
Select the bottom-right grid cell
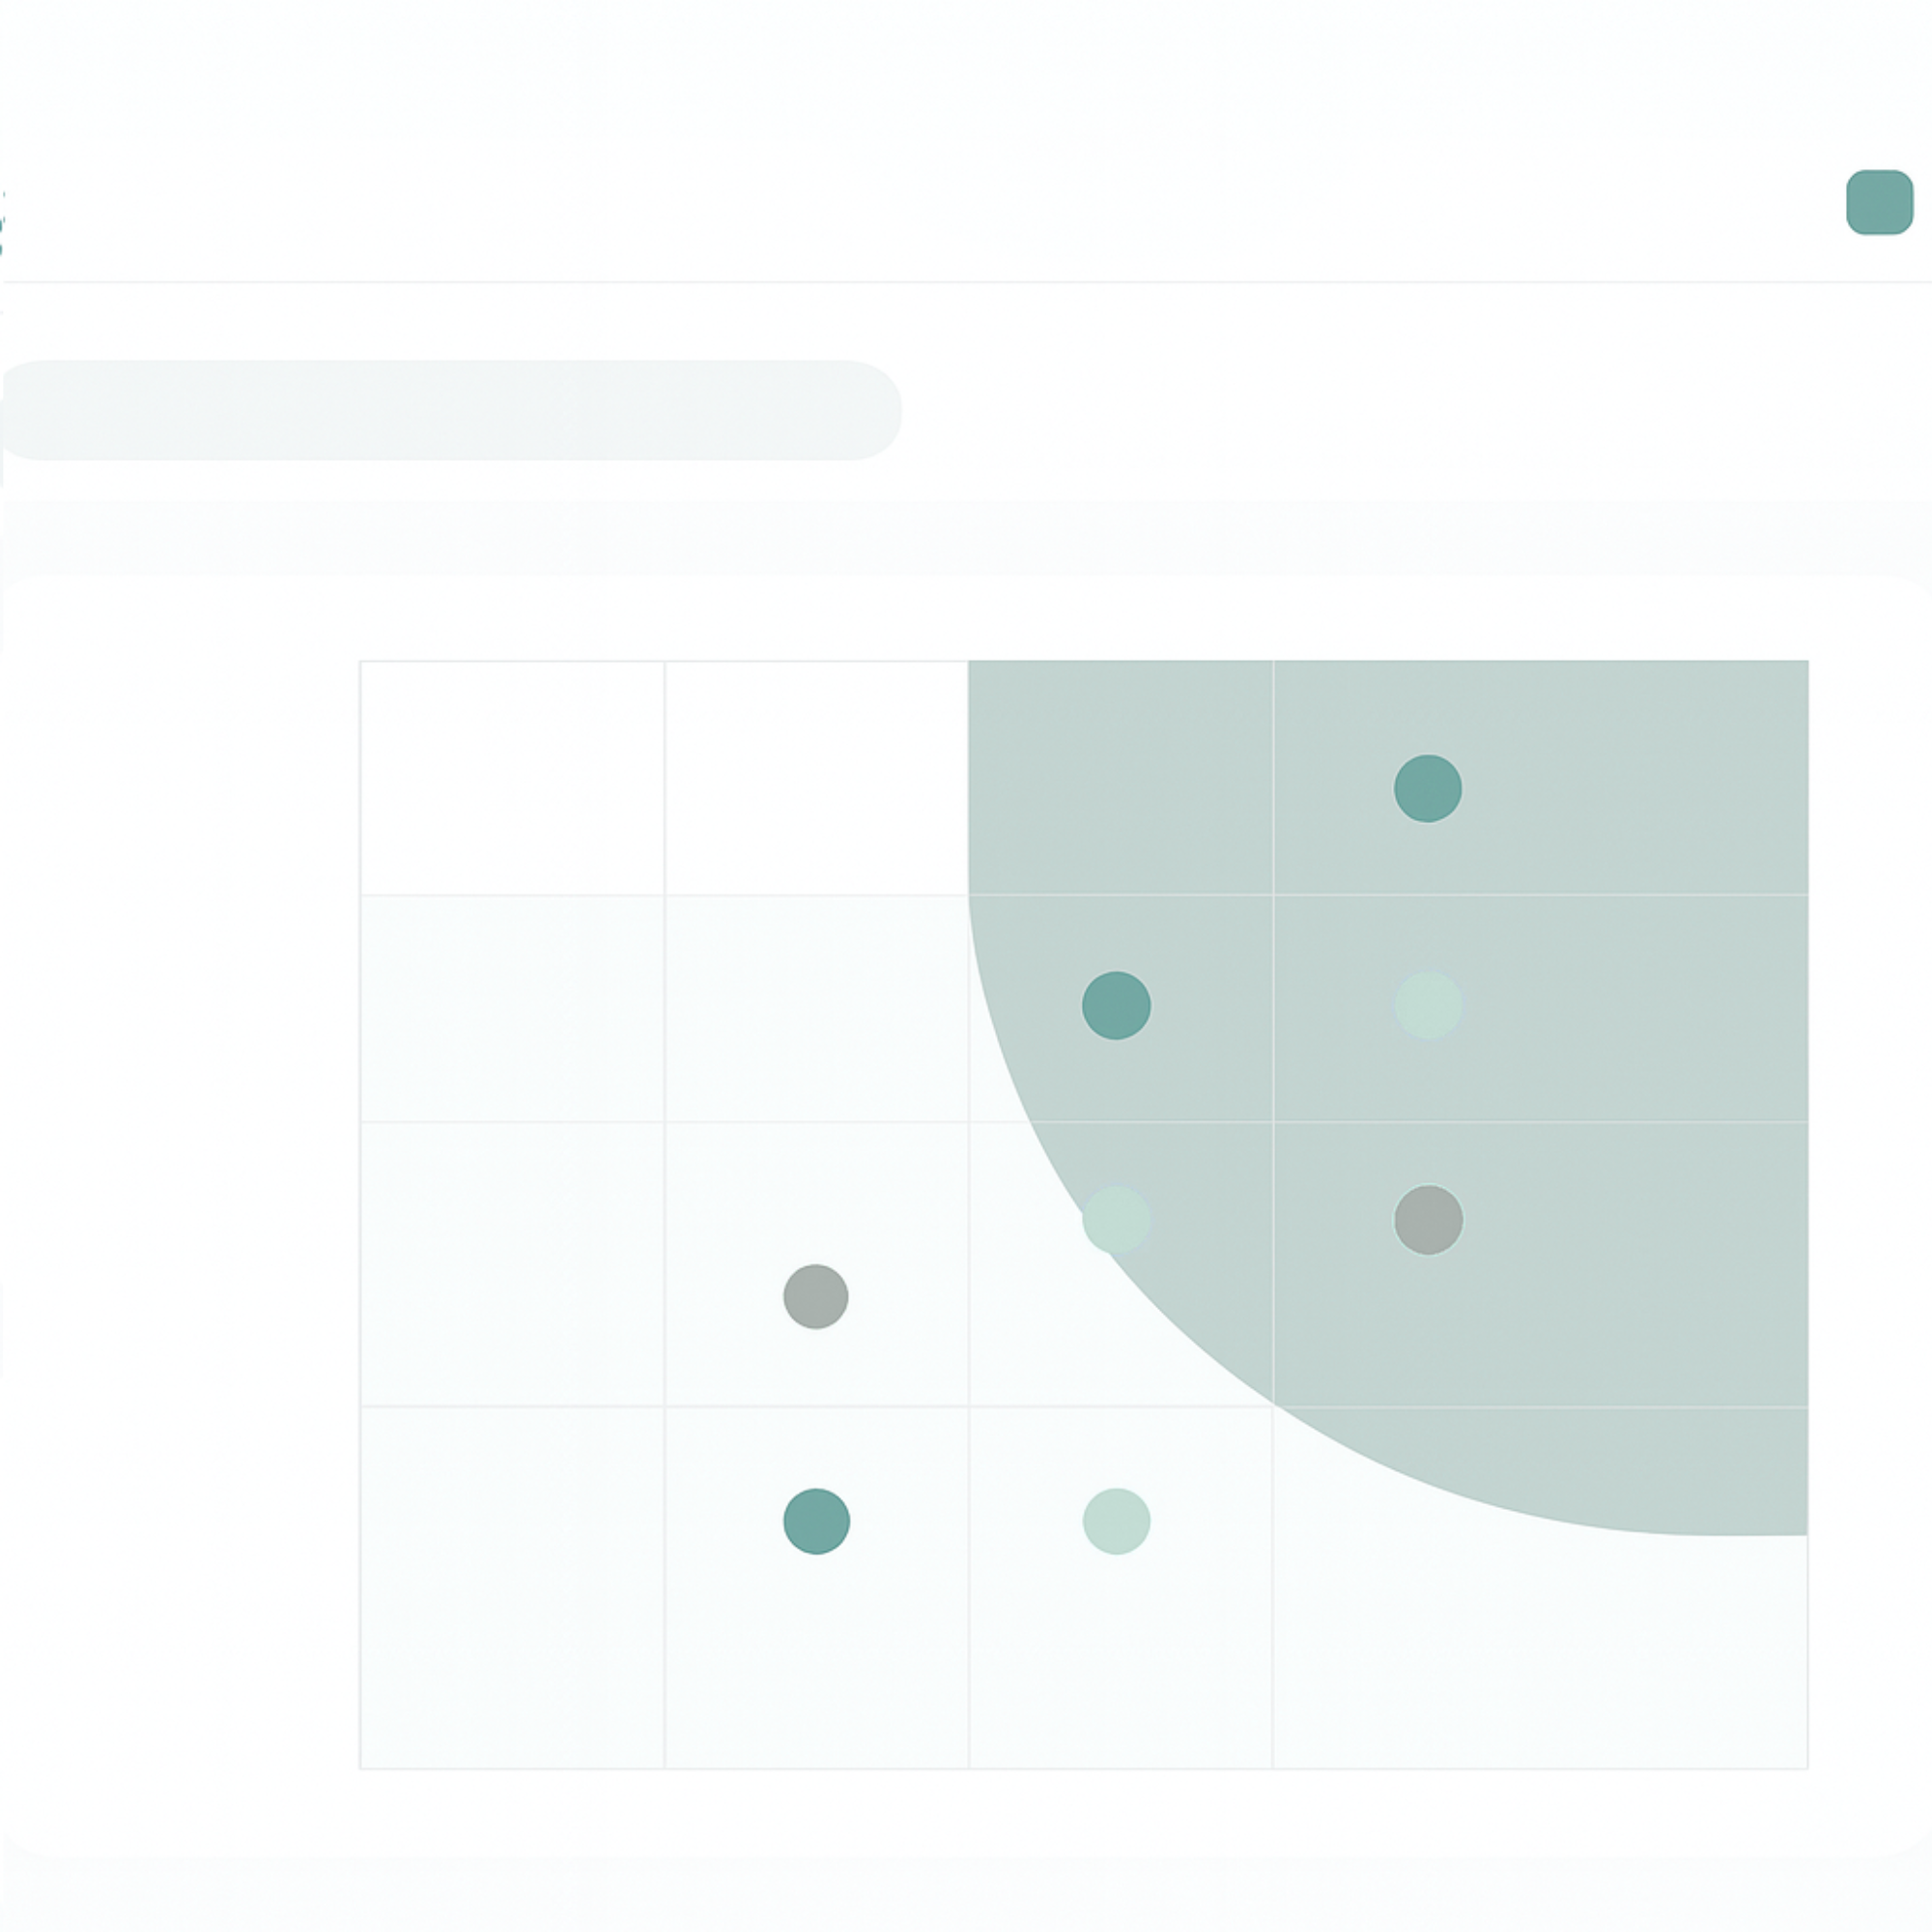1540,1588
